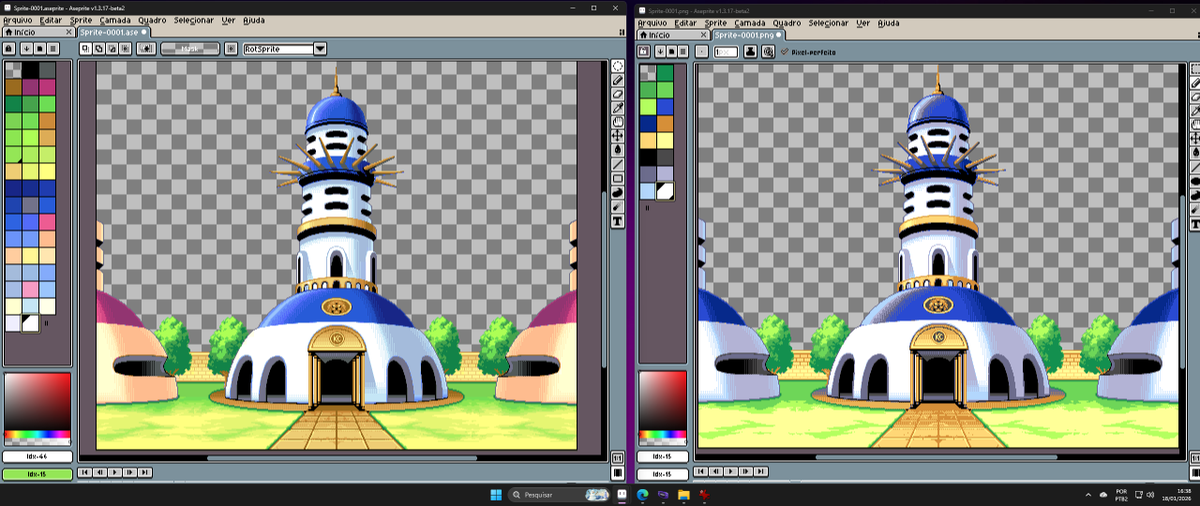Open palette presets in Sprite-0001.png window
The image size is (1200, 506).
tap(671, 51)
